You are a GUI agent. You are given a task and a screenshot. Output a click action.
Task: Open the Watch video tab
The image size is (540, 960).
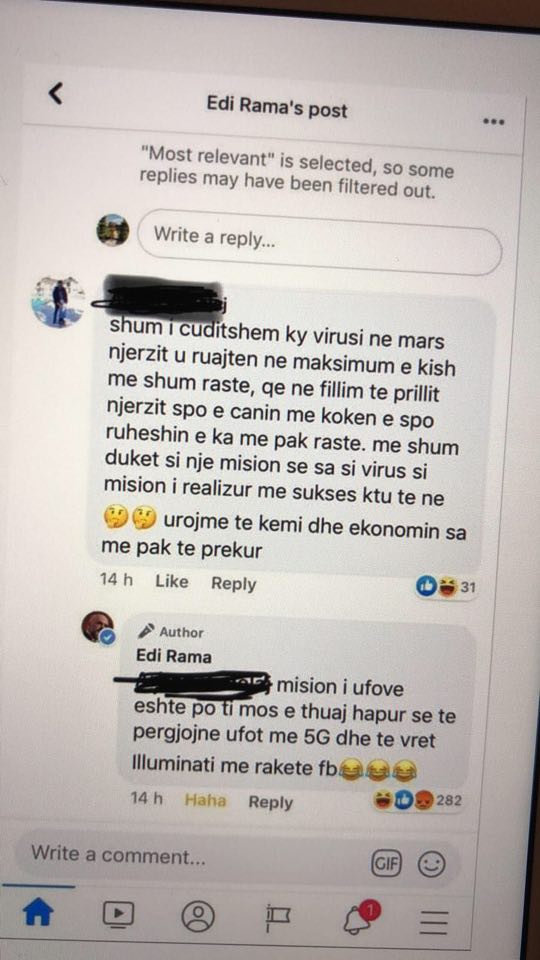(x=118, y=915)
